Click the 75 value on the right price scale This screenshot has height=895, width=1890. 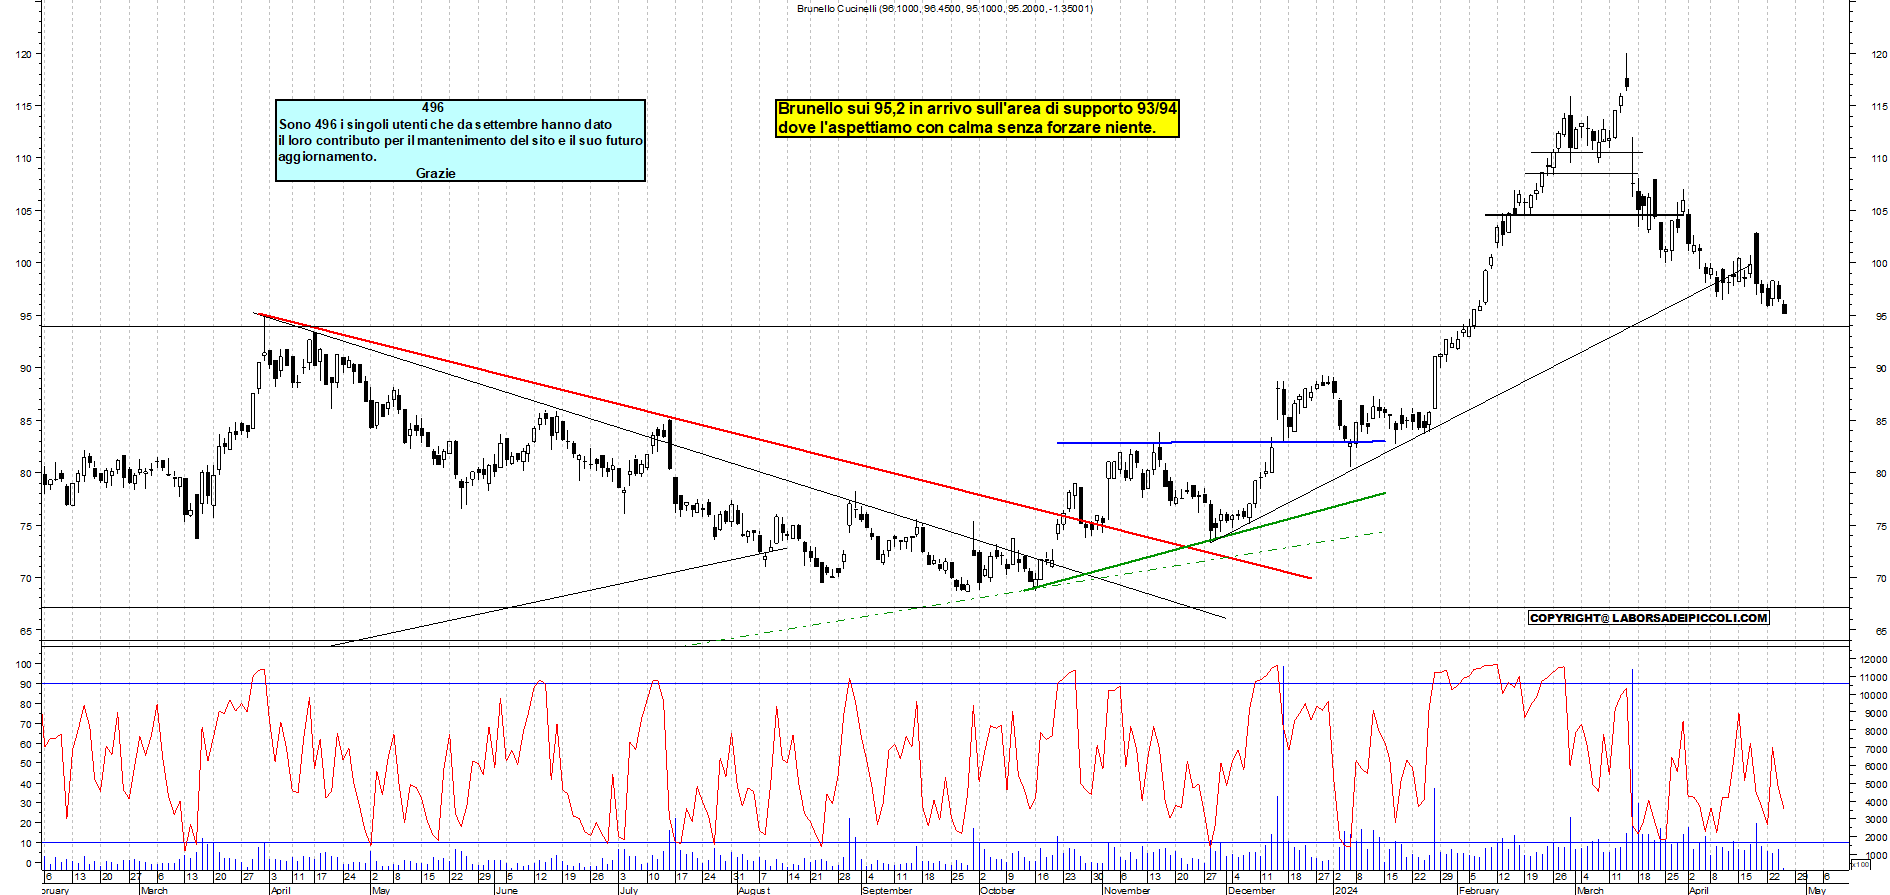pyautogui.click(x=1881, y=526)
